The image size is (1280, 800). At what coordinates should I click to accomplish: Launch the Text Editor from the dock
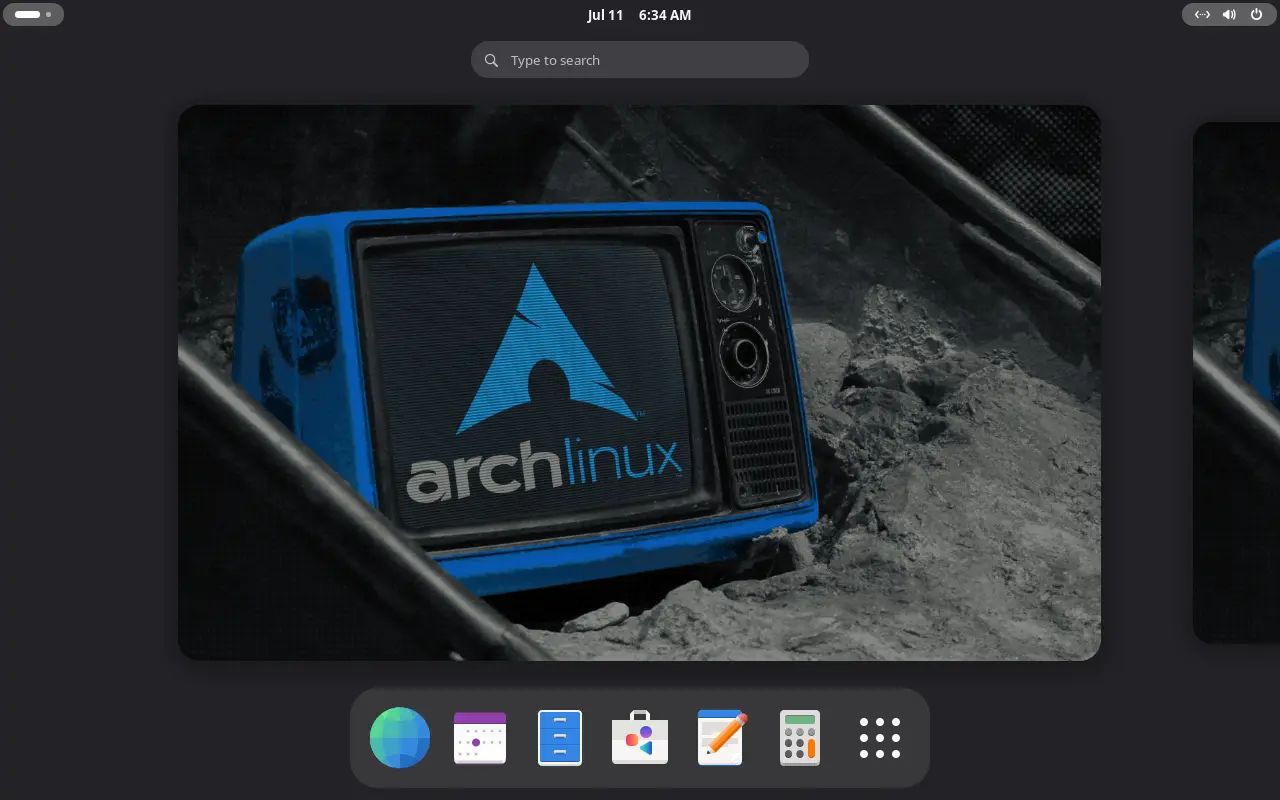(721, 738)
